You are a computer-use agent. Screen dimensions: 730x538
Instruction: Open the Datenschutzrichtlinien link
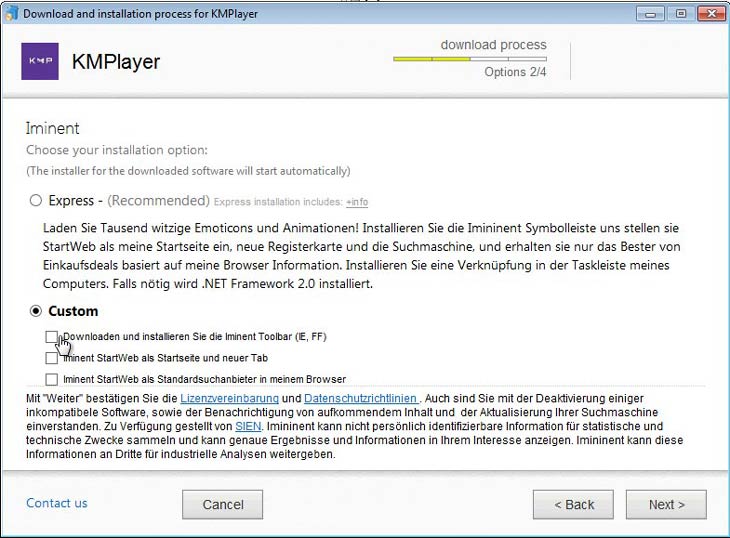pyautogui.click(x=361, y=398)
